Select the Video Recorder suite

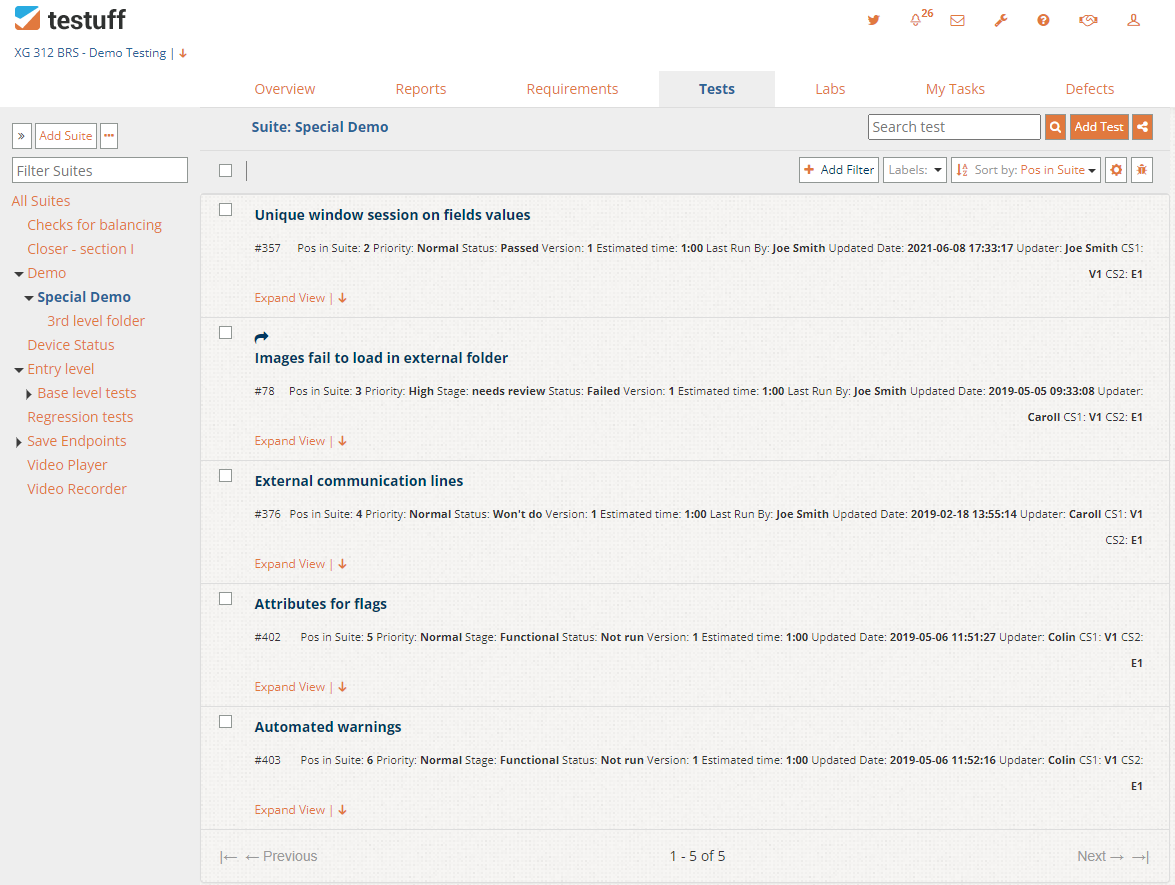(x=77, y=489)
